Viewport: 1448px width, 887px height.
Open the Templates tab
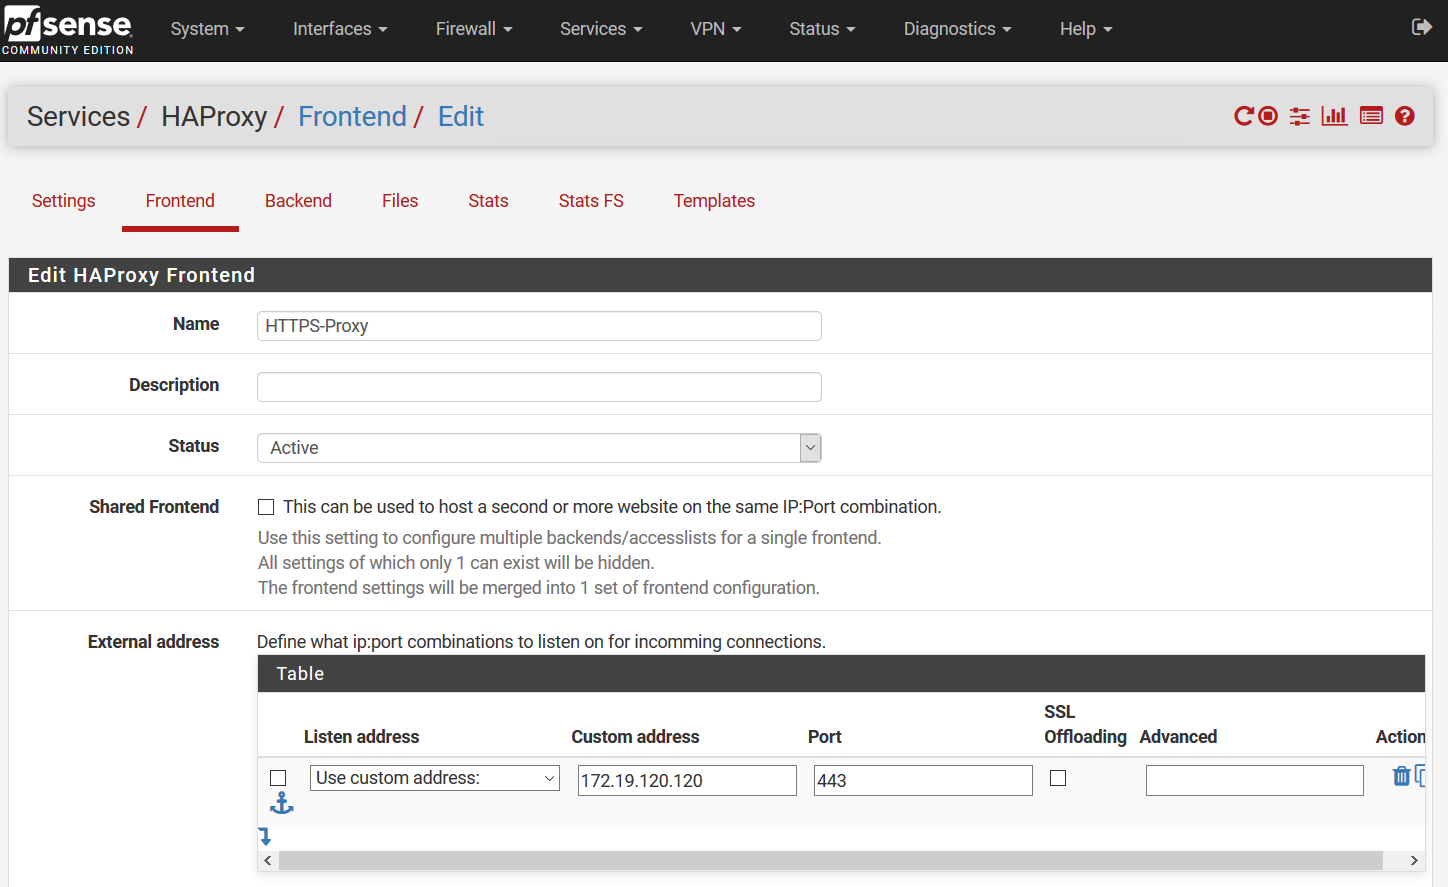click(x=714, y=201)
